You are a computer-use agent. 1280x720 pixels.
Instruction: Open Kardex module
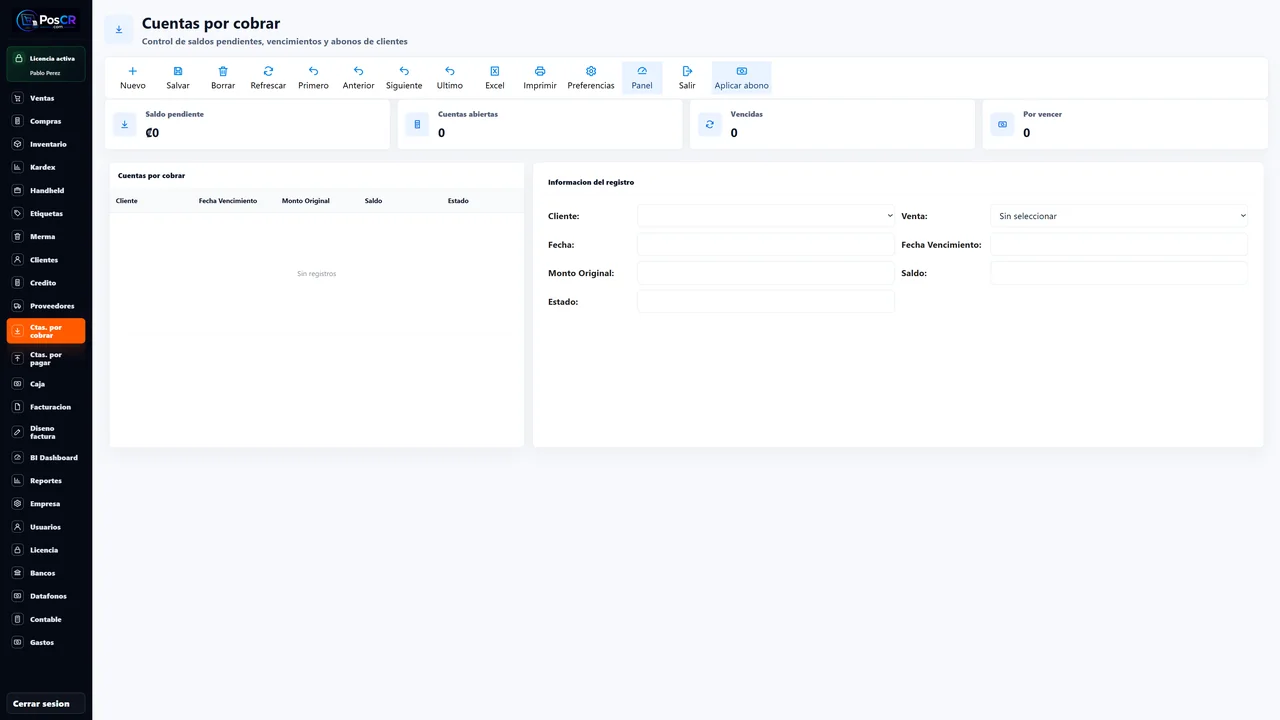46,167
